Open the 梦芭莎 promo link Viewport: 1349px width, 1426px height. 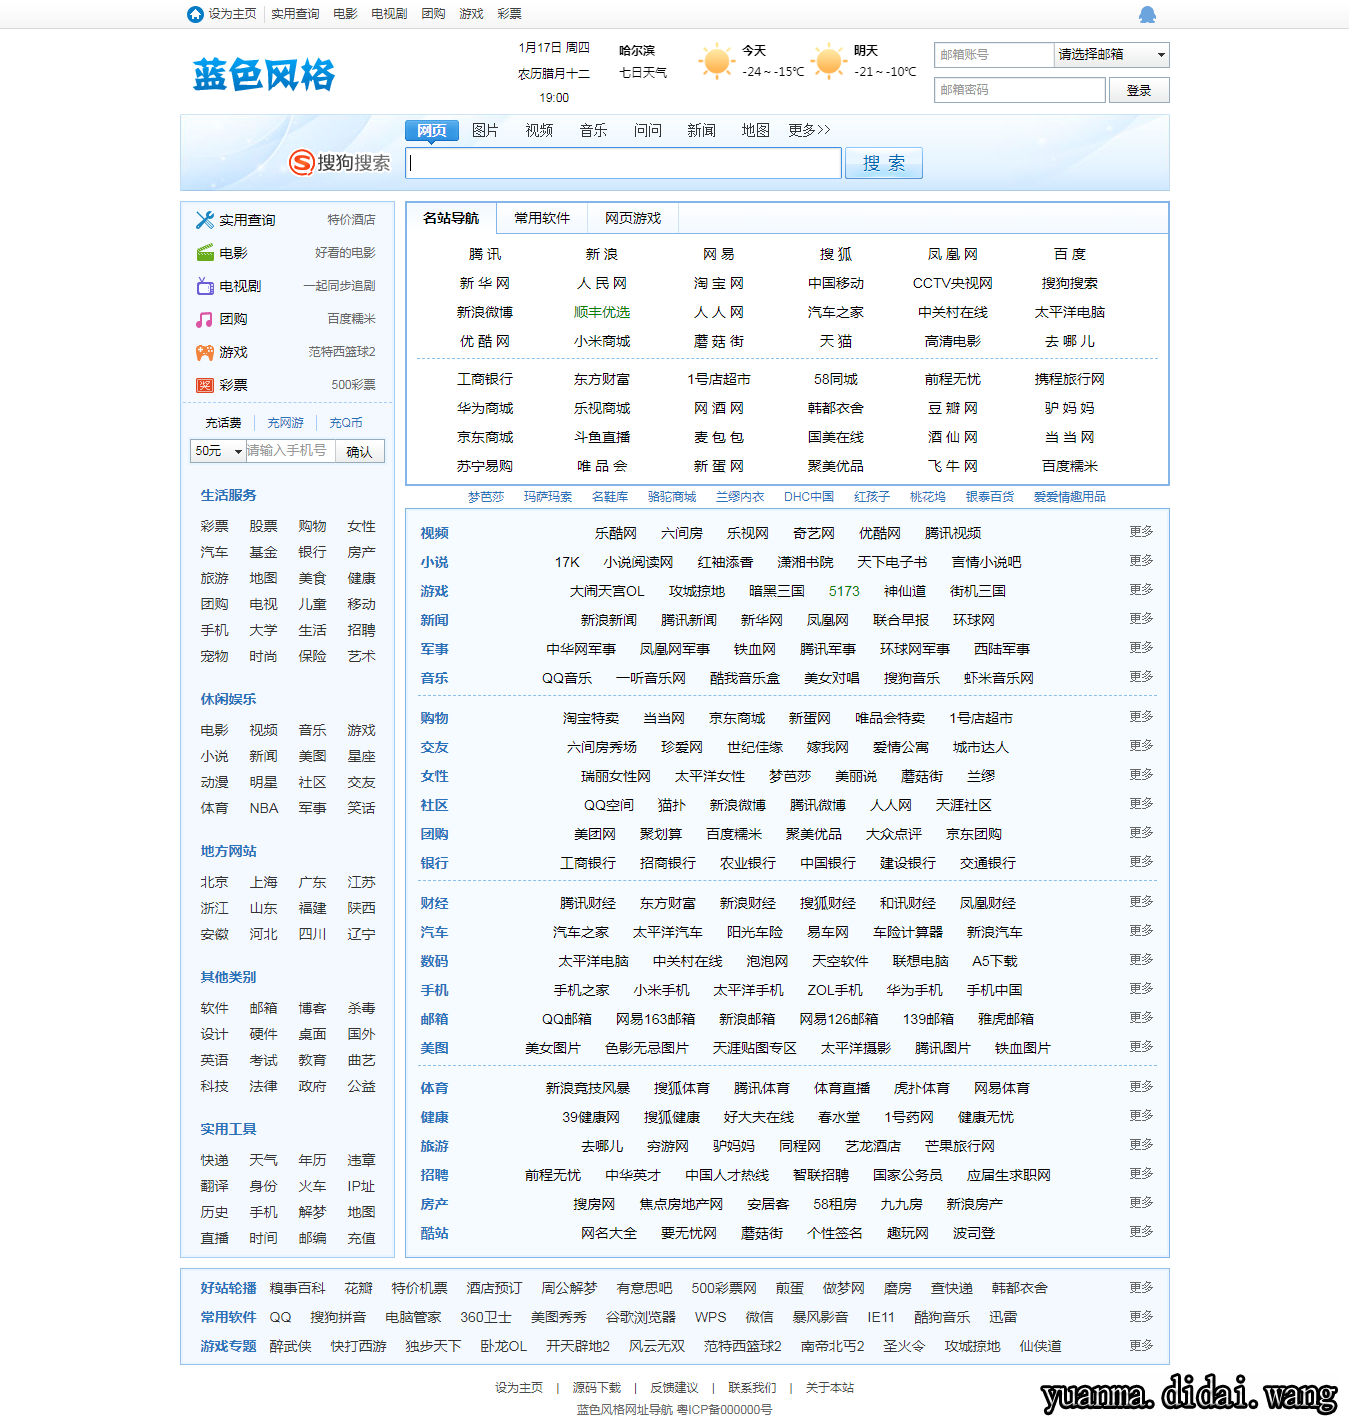click(486, 497)
